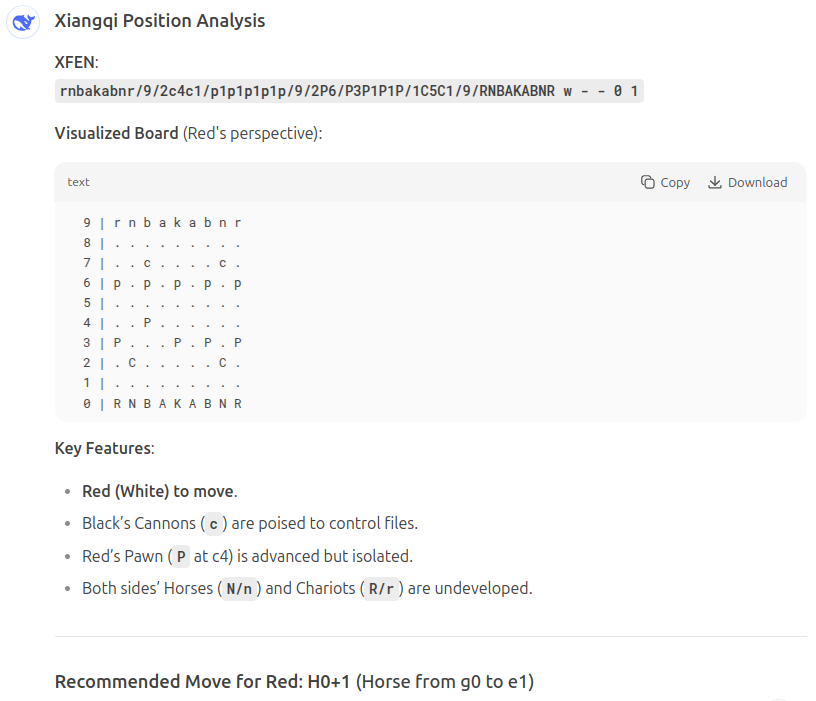Viewport: 816px width, 701px height.
Task: Click the inline code 'R/r' for Chariots
Action: coord(381,588)
